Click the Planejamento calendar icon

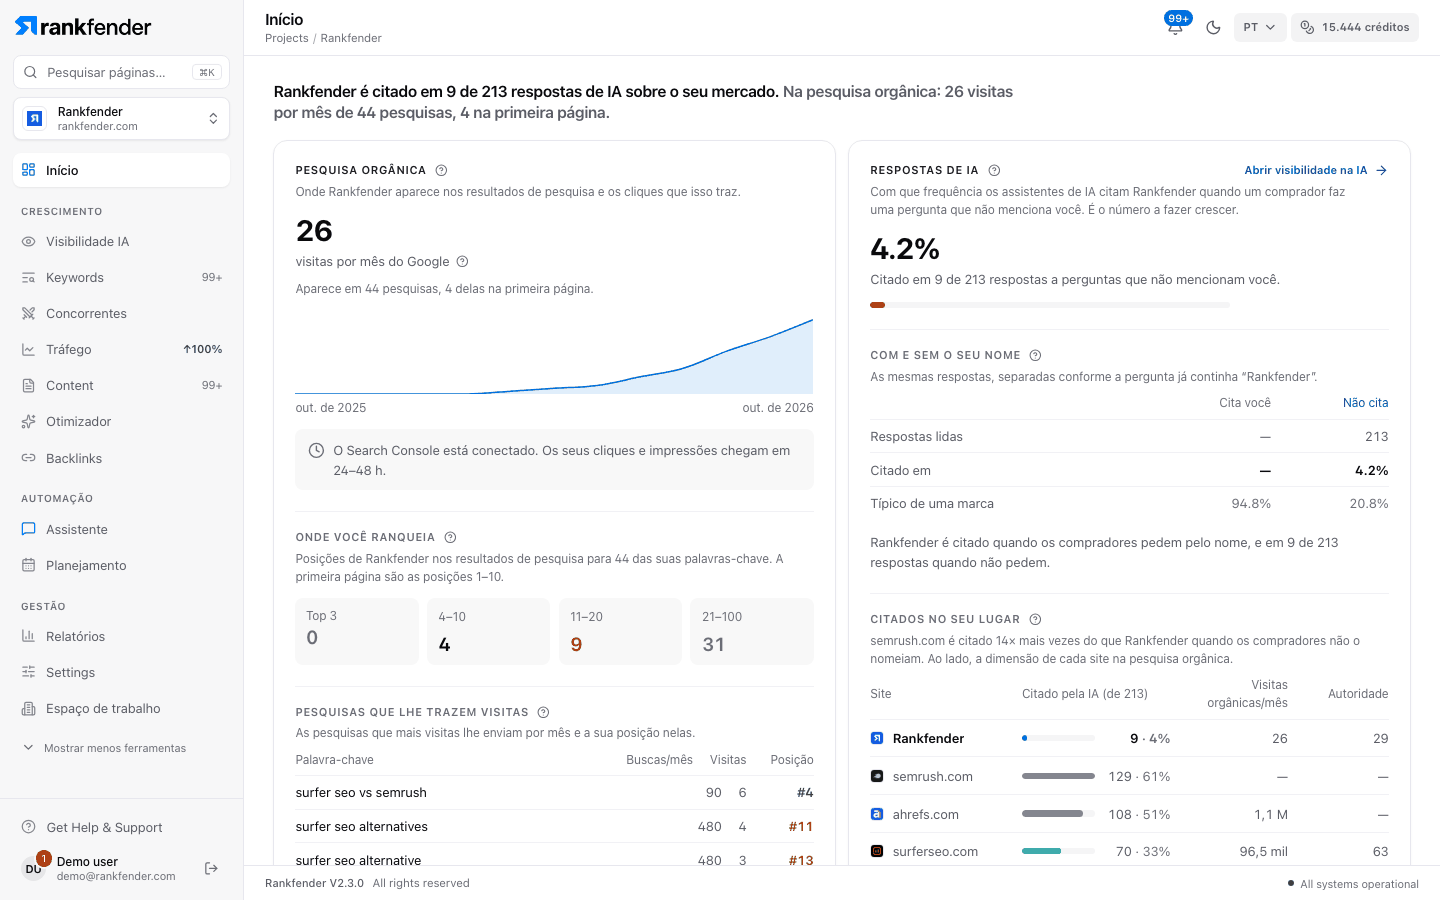[28, 566]
